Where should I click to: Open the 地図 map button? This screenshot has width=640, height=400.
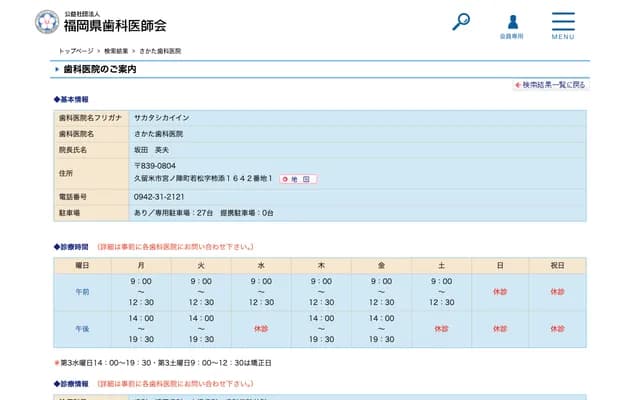click(299, 179)
